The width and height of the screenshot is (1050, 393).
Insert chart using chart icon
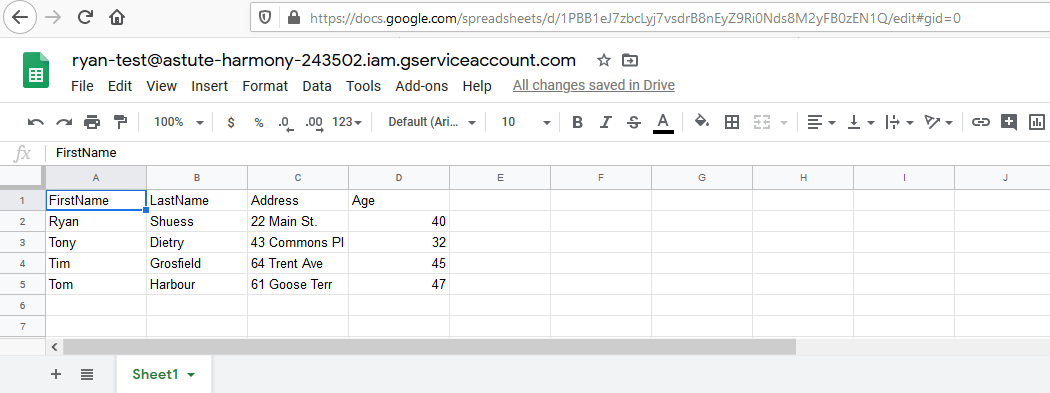(1037, 122)
